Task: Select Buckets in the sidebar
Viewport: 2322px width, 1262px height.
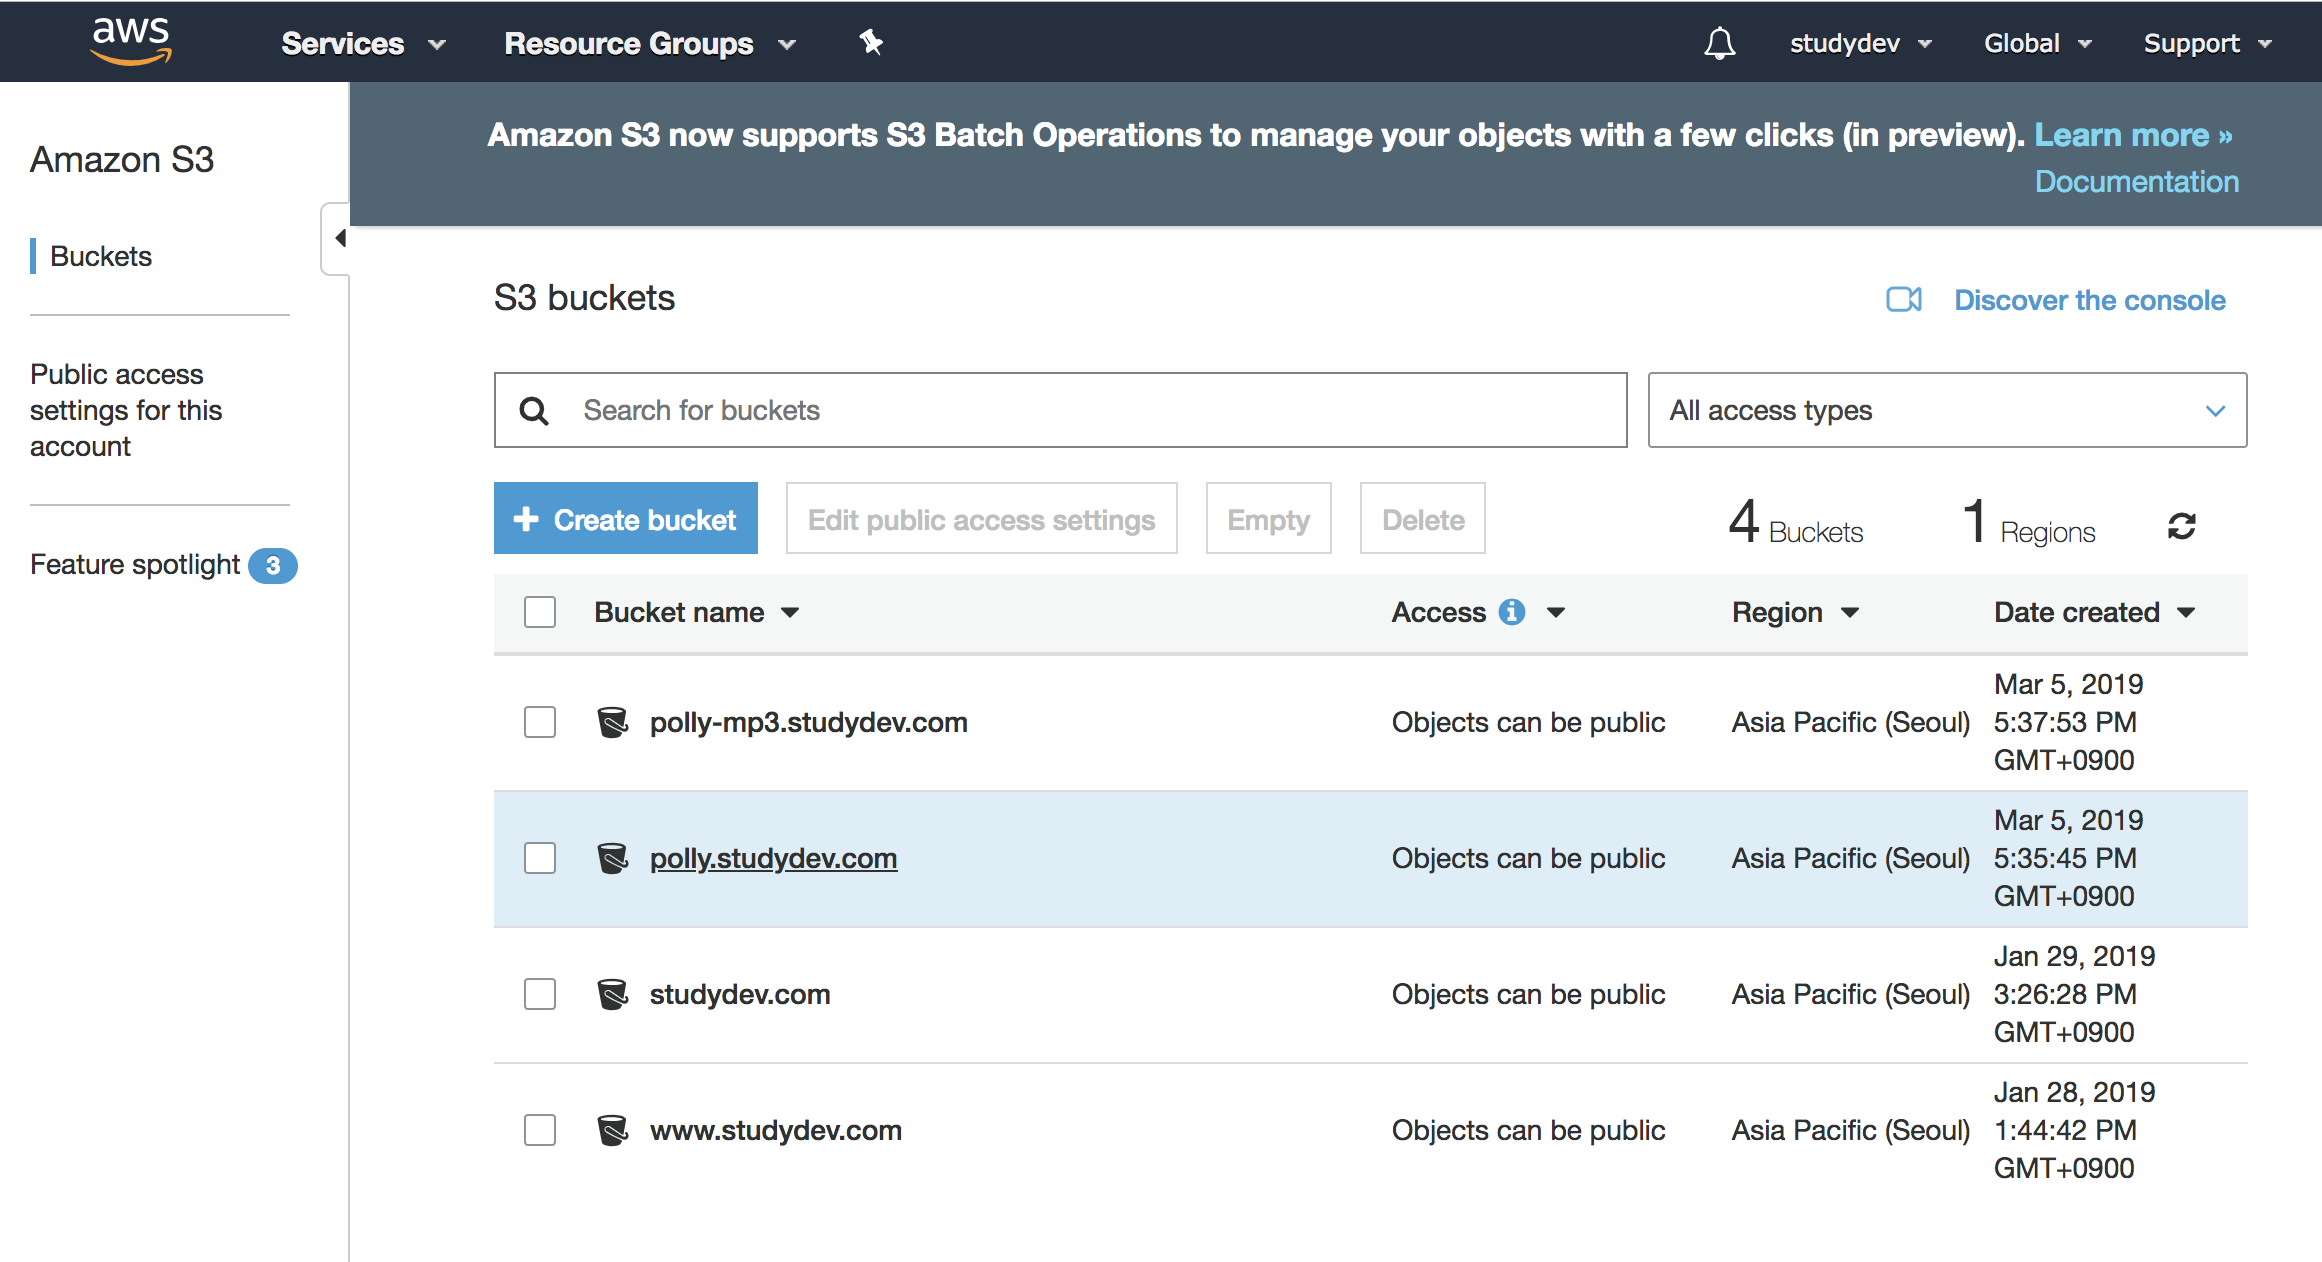Action: [101, 256]
